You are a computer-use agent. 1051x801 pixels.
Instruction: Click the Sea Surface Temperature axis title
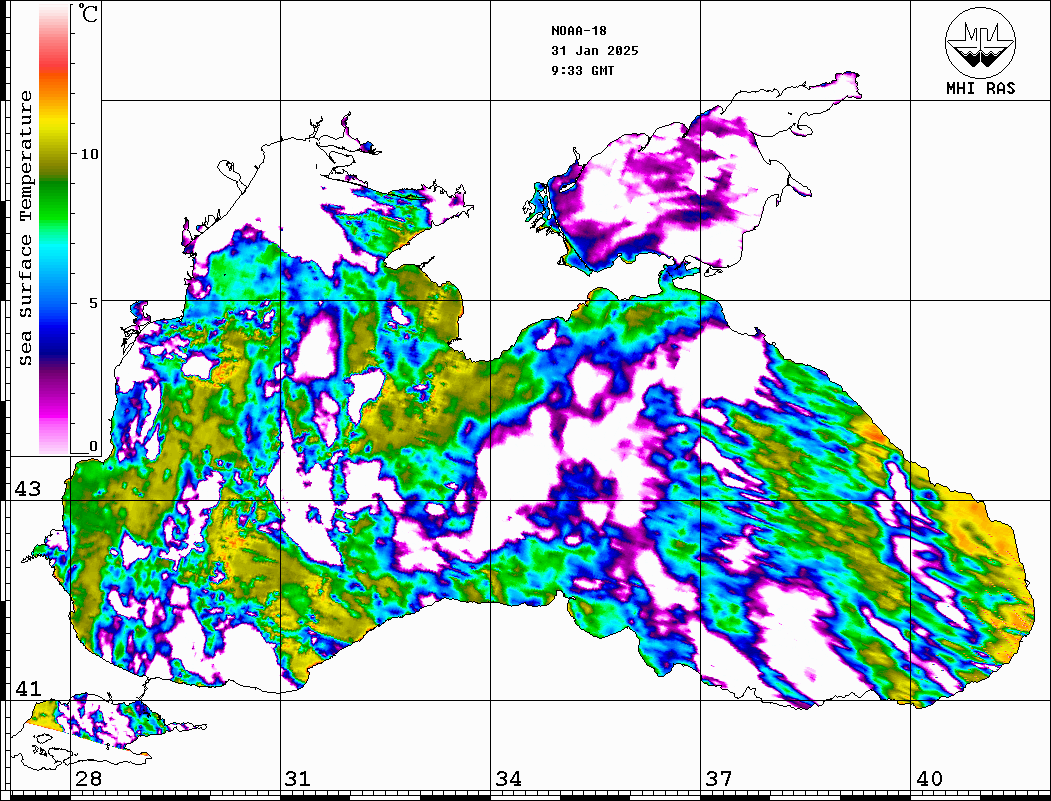pyautogui.click(x=26, y=228)
